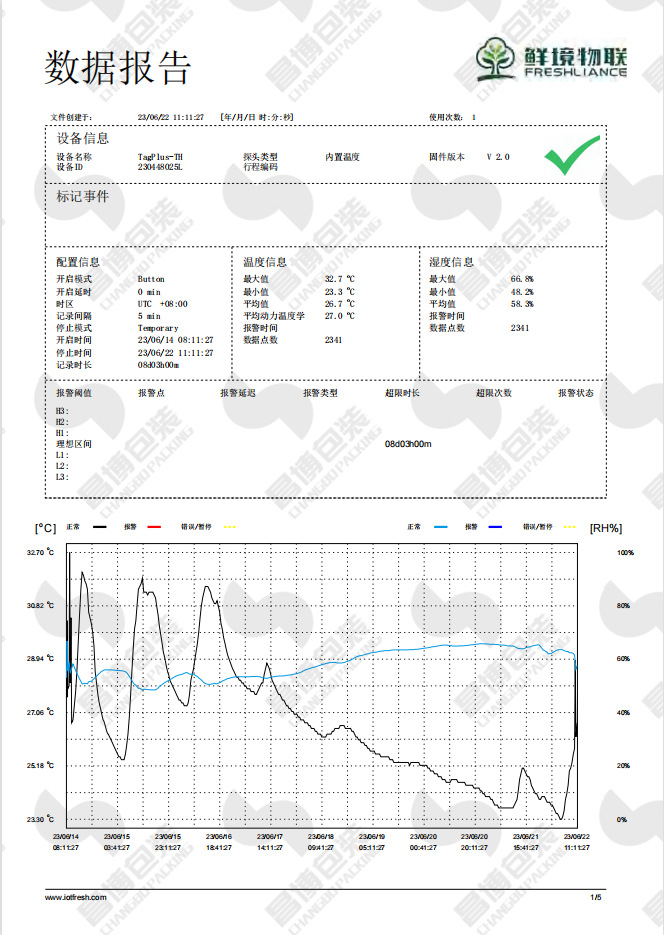Click max temperature value 32.7 ℃
This screenshot has width=664, height=935.
(x=340, y=279)
